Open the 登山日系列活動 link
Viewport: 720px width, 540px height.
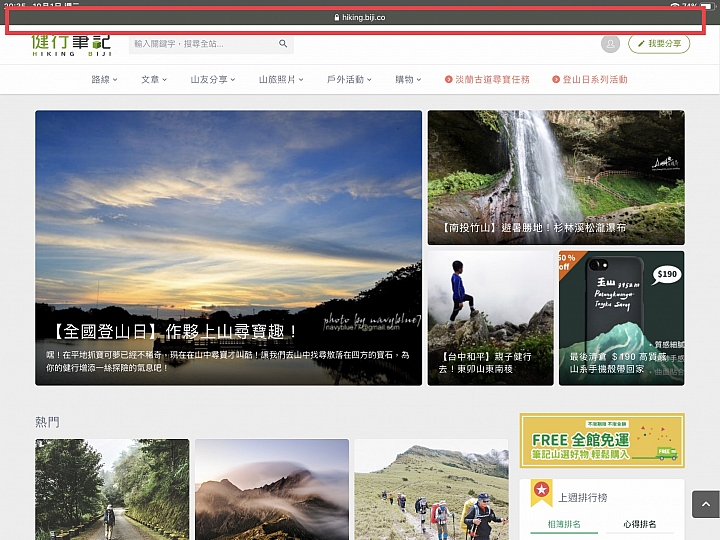click(x=590, y=79)
